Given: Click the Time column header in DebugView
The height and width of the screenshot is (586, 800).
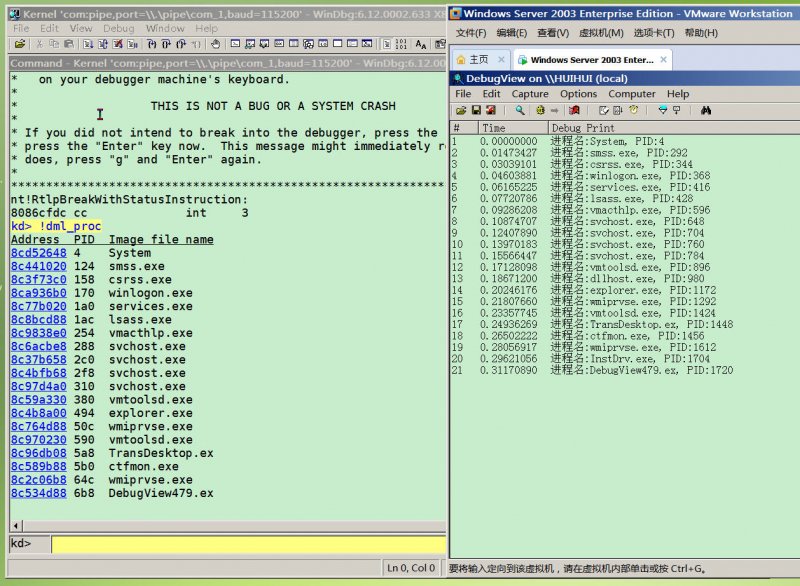Looking at the screenshot, I should click(513, 128).
